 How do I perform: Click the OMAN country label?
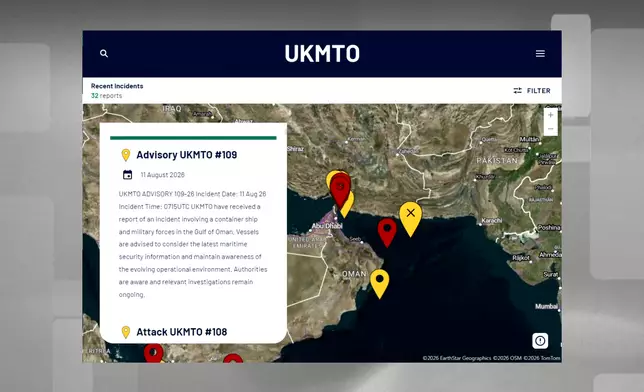[354, 274]
